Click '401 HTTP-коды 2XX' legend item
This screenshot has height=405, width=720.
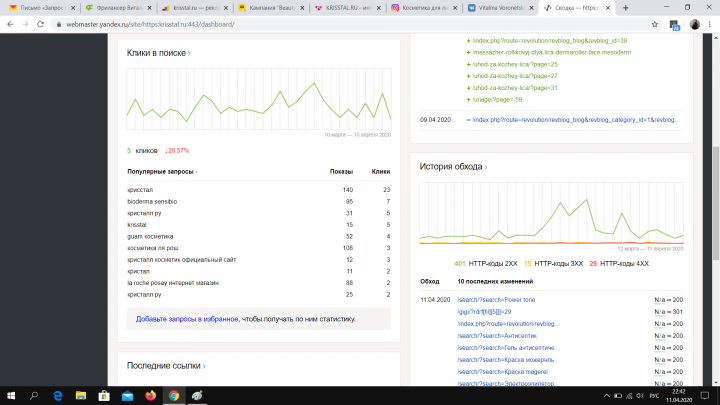(486, 264)
